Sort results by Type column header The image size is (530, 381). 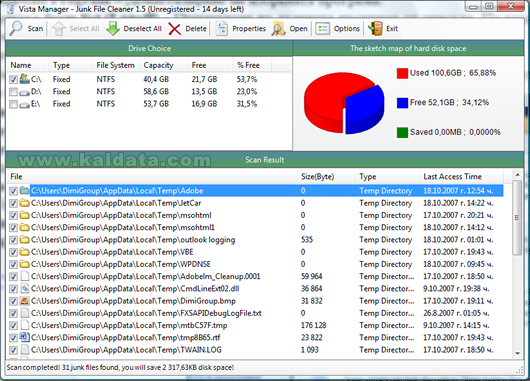coord(387,177)
